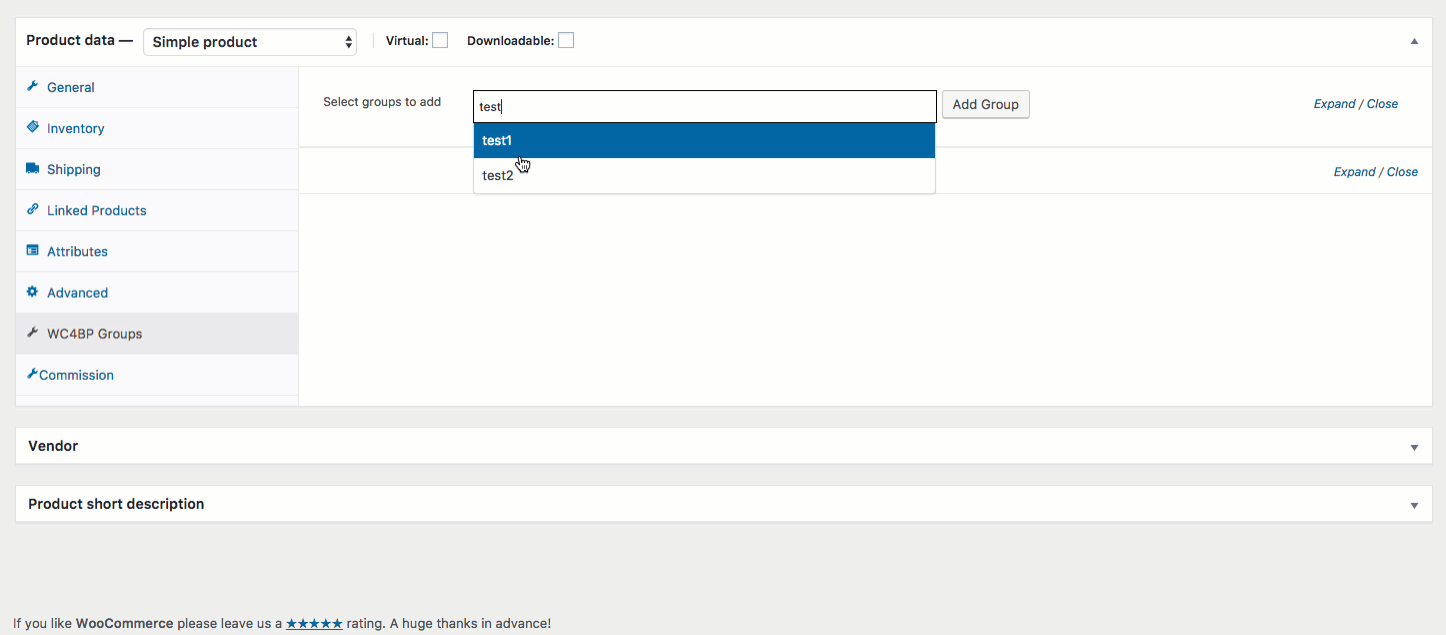Expand the Vendor panel

(1414, 447)
